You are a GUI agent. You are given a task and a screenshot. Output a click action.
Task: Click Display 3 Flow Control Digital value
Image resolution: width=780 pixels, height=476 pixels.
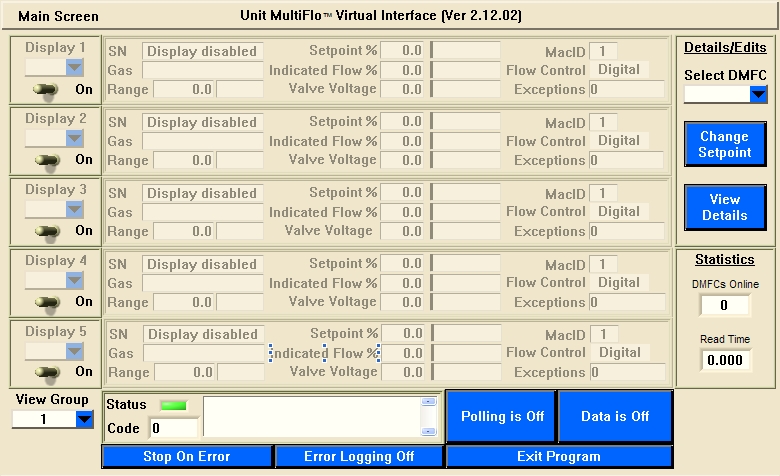point(619,212)
